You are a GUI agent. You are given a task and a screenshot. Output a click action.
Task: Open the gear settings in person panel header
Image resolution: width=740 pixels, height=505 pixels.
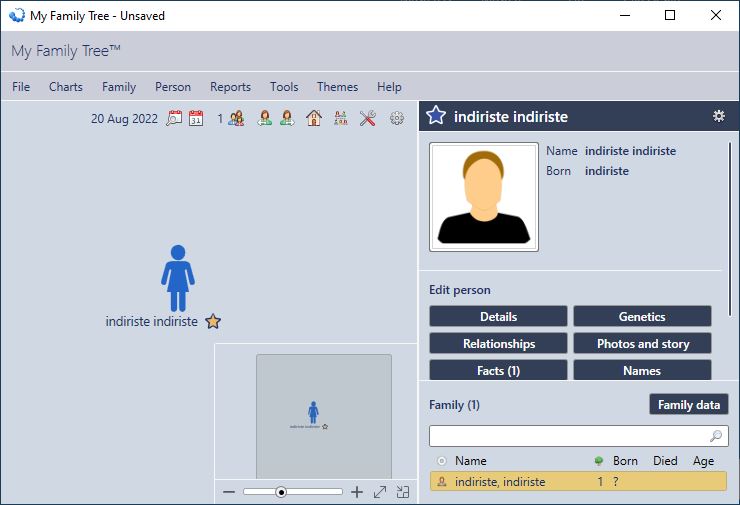click(718, 116)
